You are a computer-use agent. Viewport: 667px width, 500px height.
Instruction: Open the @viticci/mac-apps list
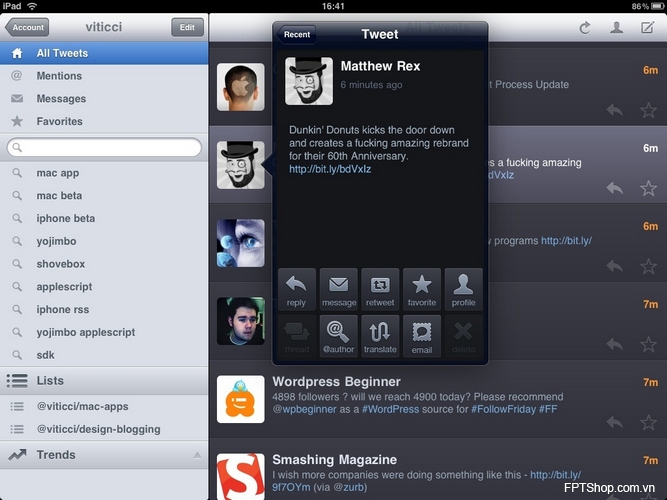(x=104, y=406)
